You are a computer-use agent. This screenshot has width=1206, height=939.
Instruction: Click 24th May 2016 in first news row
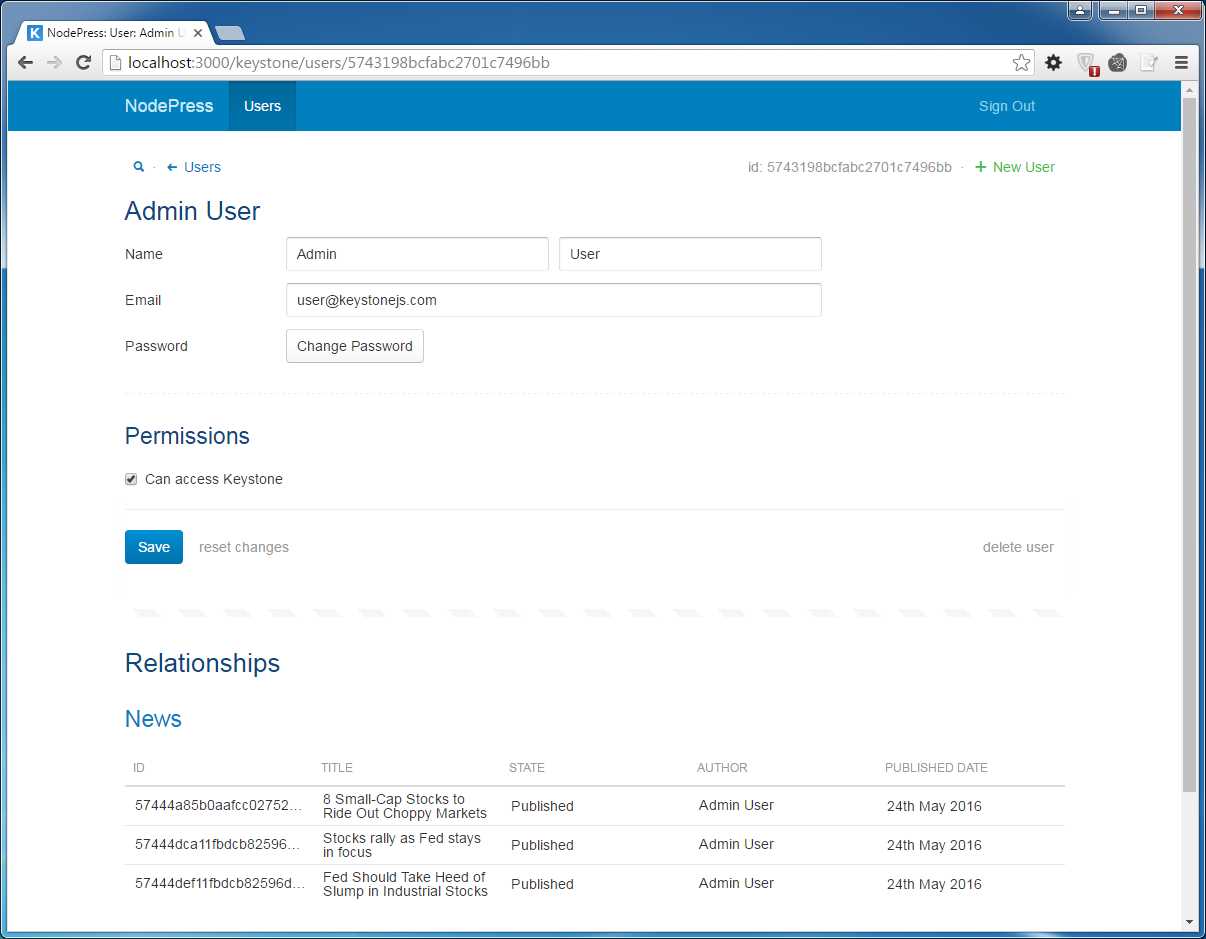click(934, 806)
